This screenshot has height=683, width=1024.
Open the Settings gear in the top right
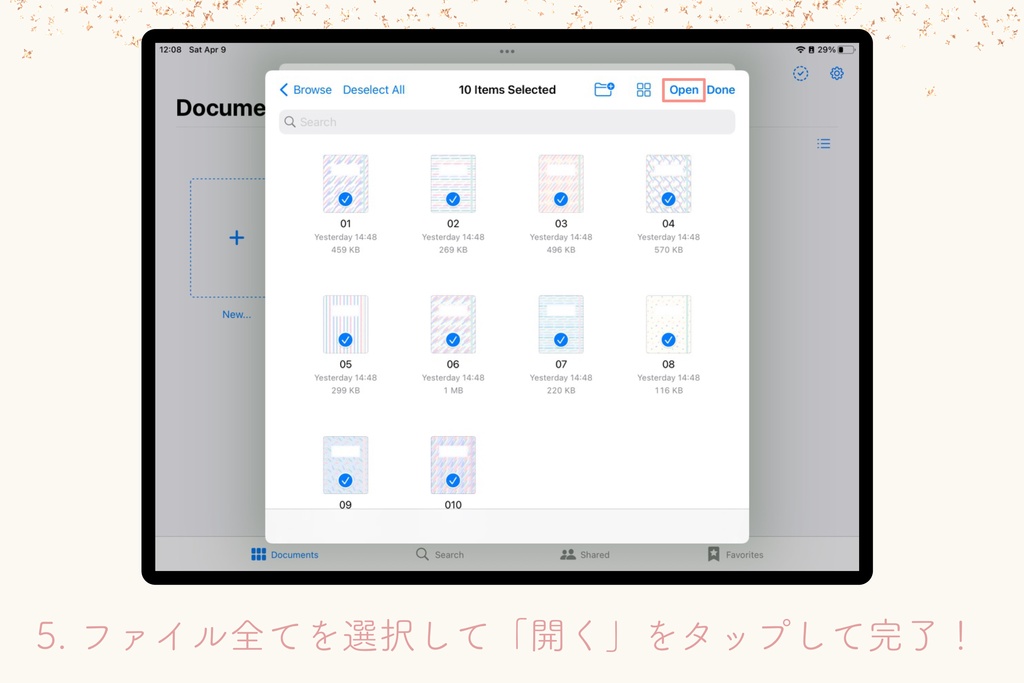(836, 73)
